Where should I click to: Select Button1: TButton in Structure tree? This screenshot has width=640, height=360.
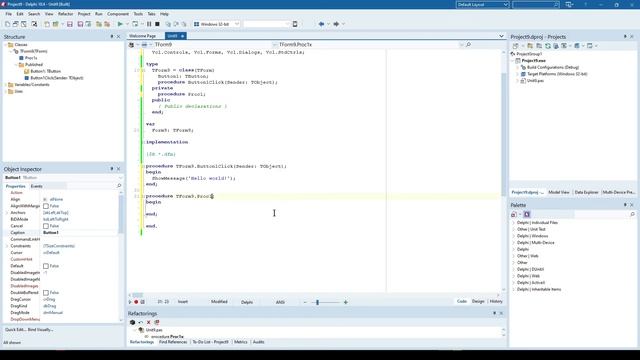(x=45, y=71)
